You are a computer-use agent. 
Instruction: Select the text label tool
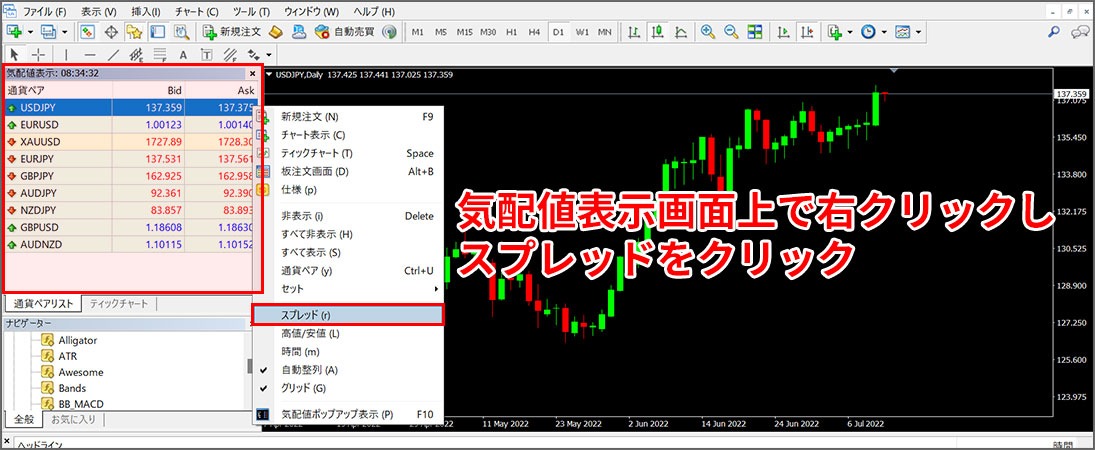pos(207,54)
